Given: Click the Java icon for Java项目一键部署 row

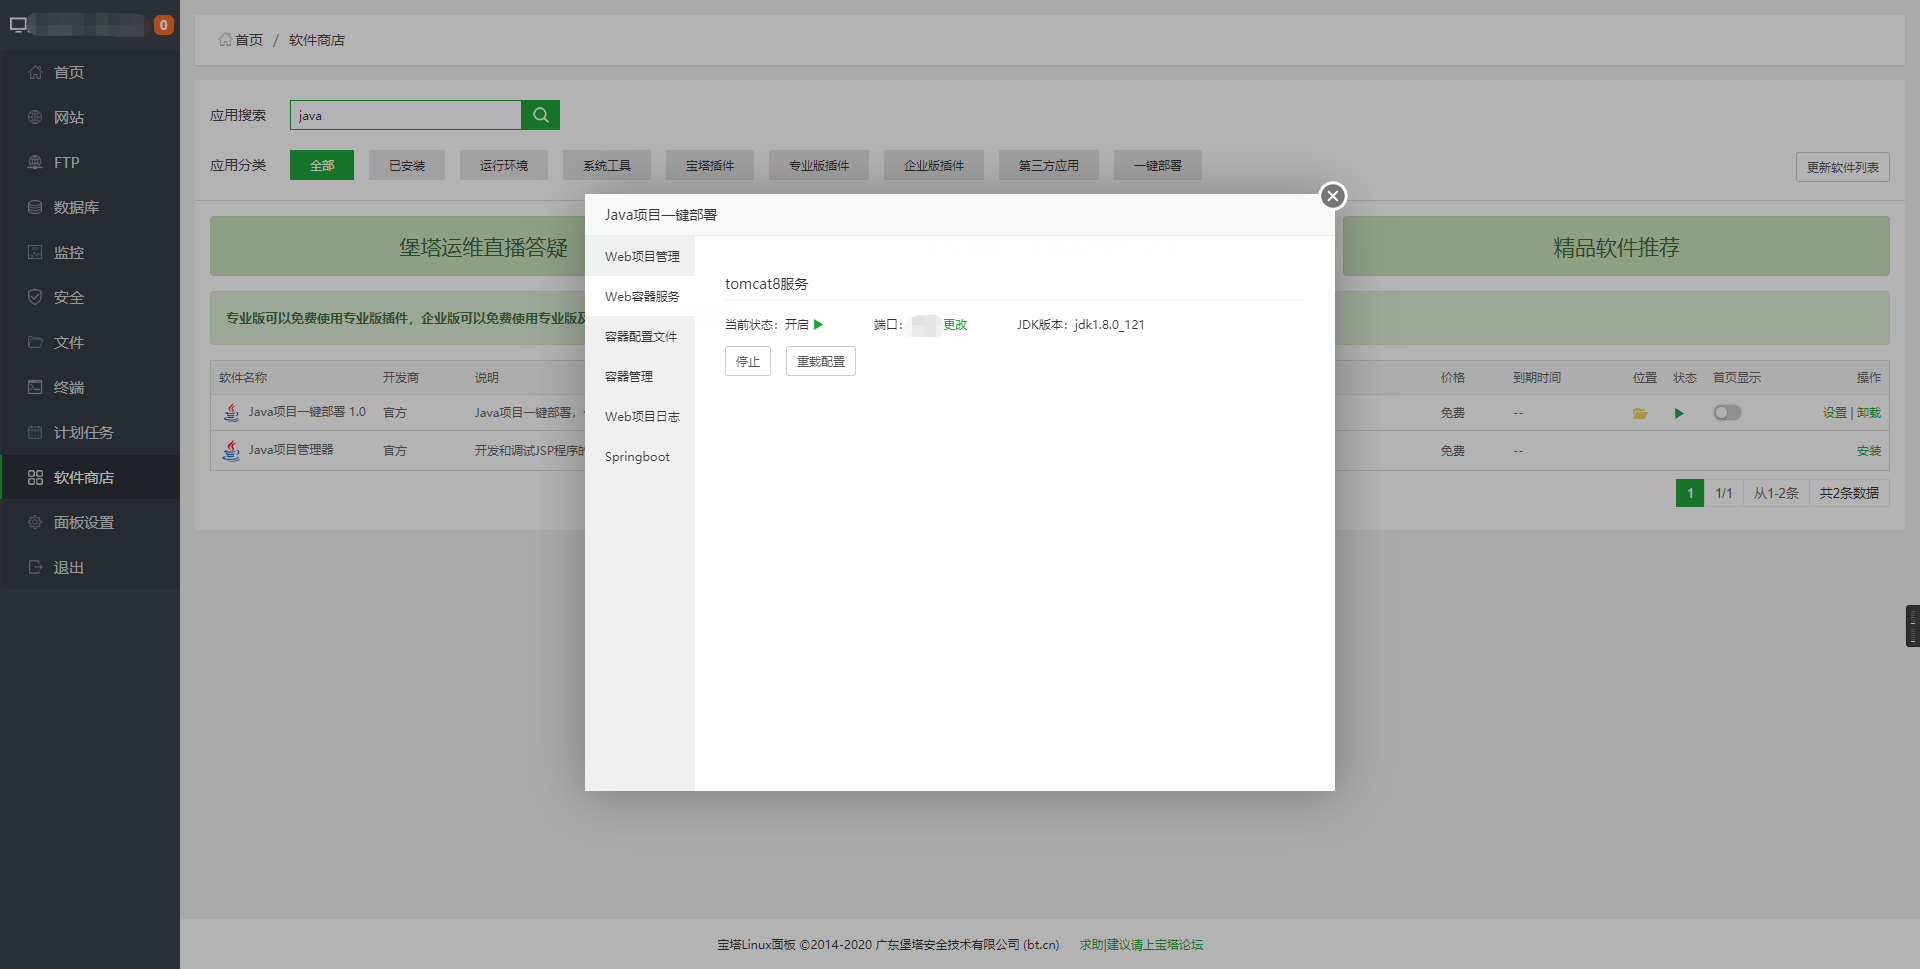Looking at the screenshot, I should pos(231,412).
